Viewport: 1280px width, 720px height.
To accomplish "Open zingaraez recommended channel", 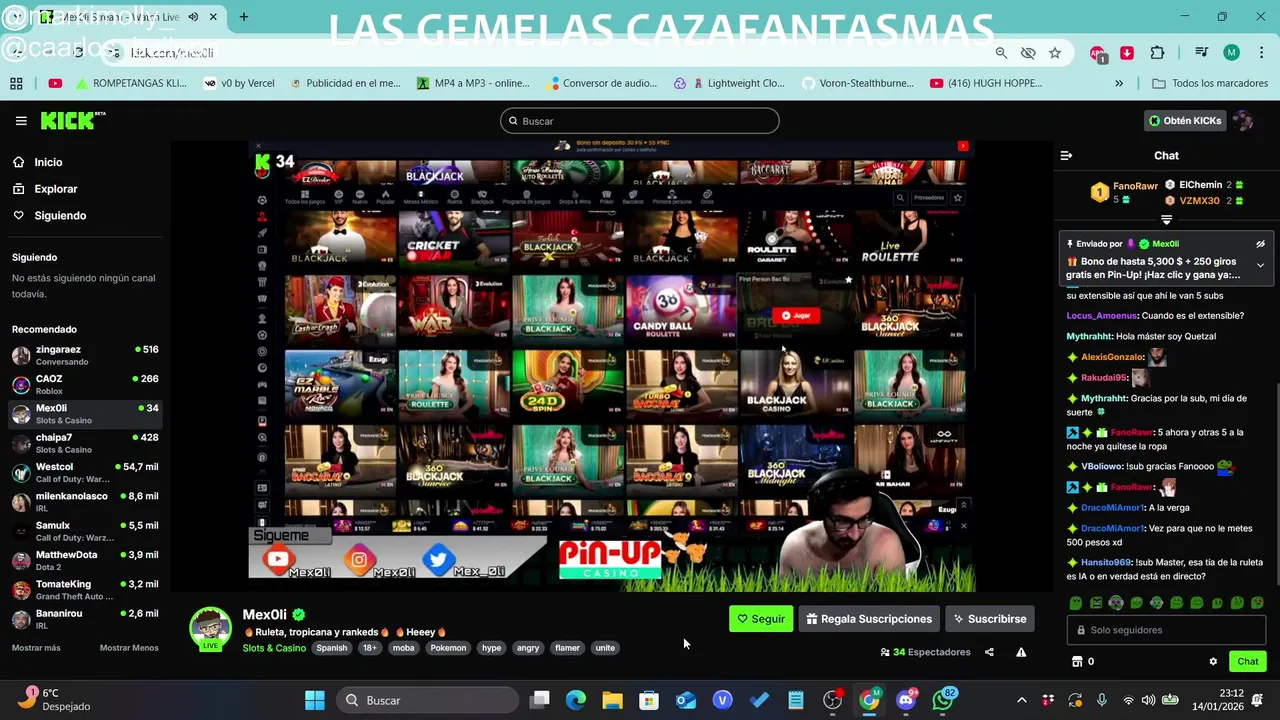I will [85, 355].
